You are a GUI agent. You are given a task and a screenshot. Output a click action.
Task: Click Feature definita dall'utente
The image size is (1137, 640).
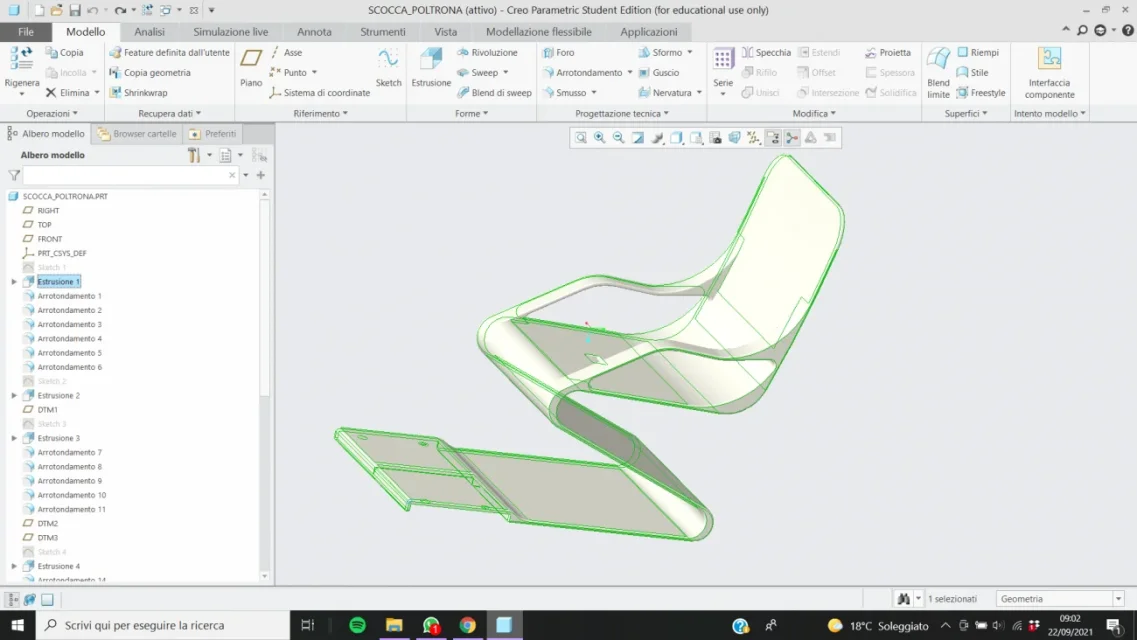[169, 52]
